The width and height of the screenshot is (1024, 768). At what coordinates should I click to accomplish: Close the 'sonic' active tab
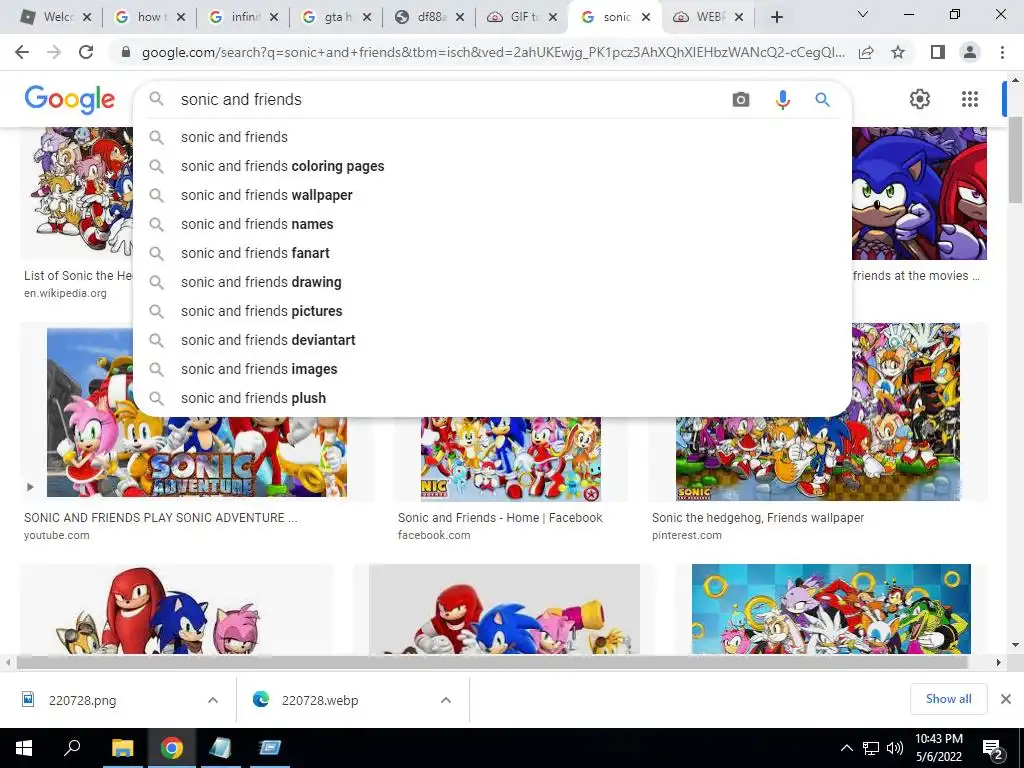coord(646,18)
